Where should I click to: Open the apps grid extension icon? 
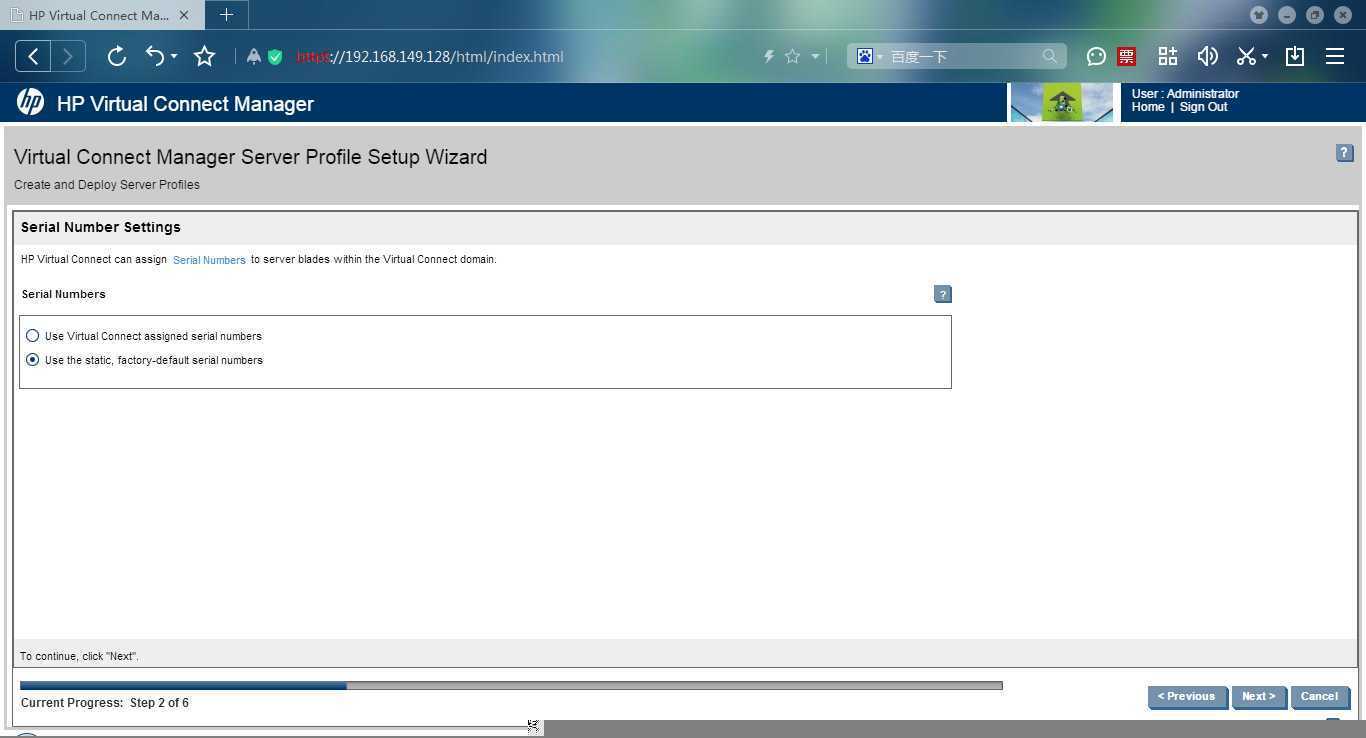[1168, 57]
